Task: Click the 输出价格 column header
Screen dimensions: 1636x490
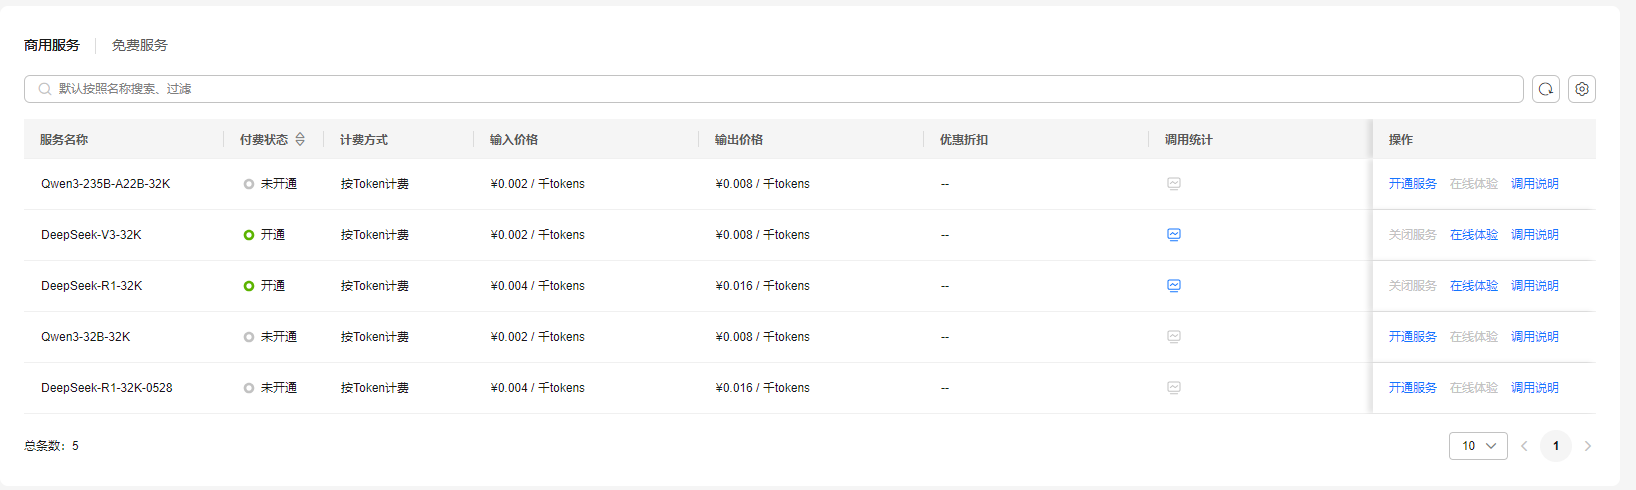Action: (739, 140)
